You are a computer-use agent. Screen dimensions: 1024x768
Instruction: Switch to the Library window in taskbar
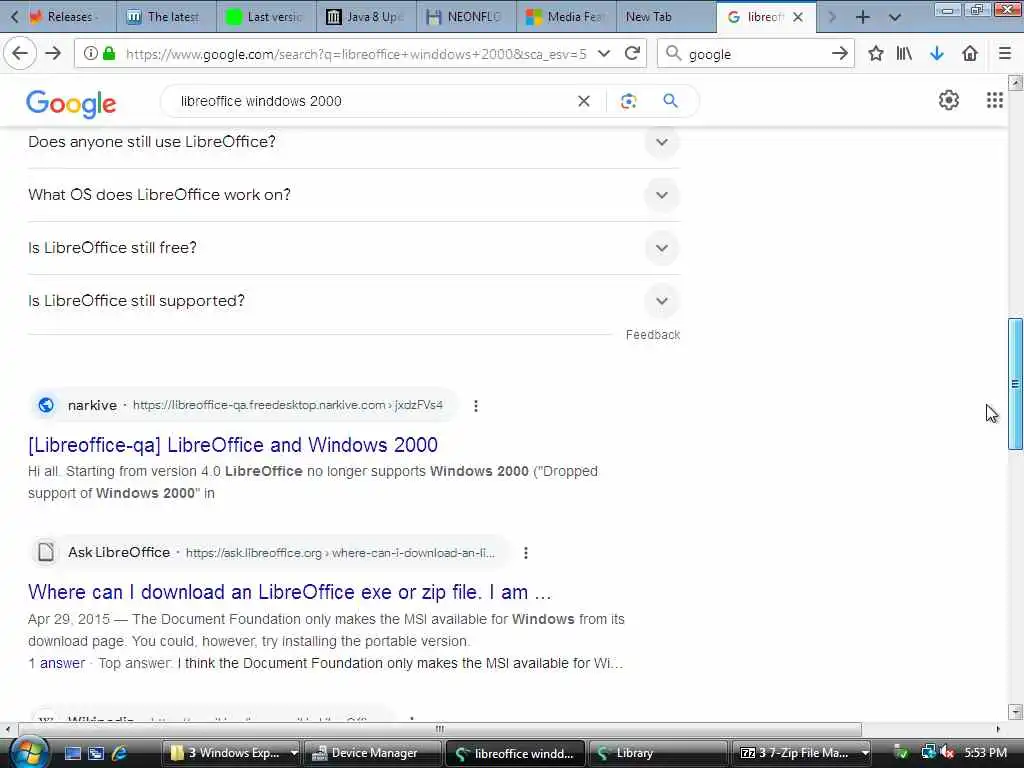pyautogui.click(x=658, y=753)
